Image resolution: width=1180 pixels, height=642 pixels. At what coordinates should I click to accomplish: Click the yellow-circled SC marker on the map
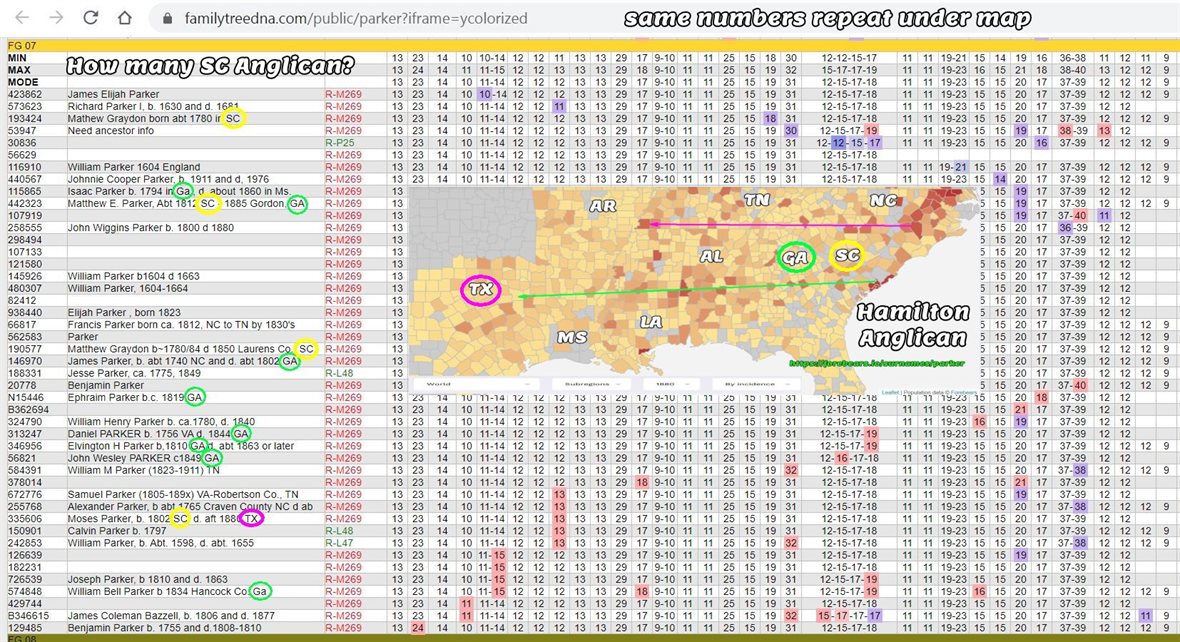click(846, 255)
